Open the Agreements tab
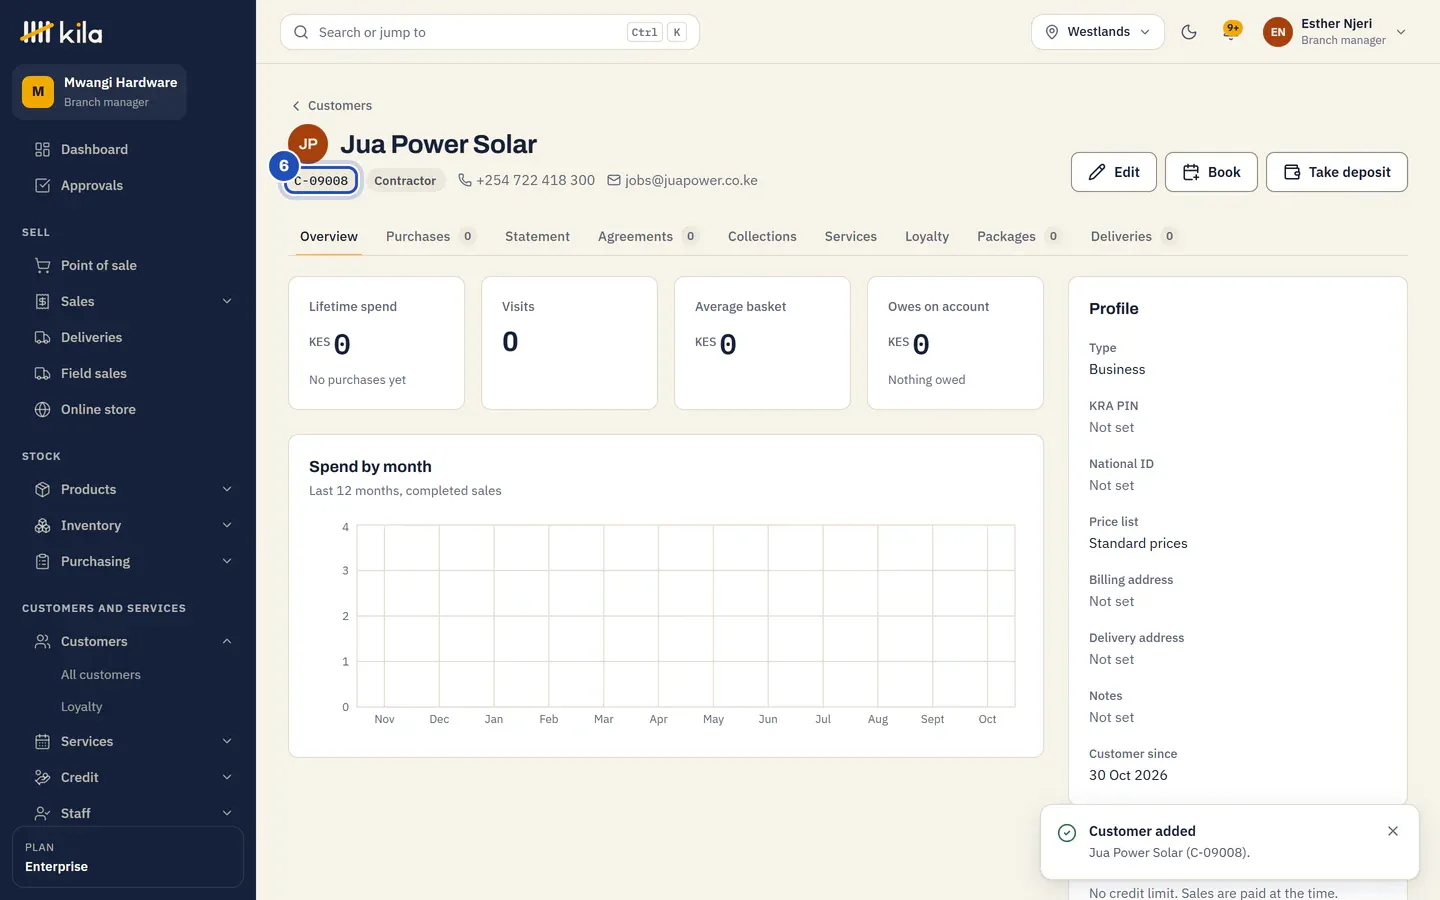This screenshot has width=1440, height=900. (647, 237)
